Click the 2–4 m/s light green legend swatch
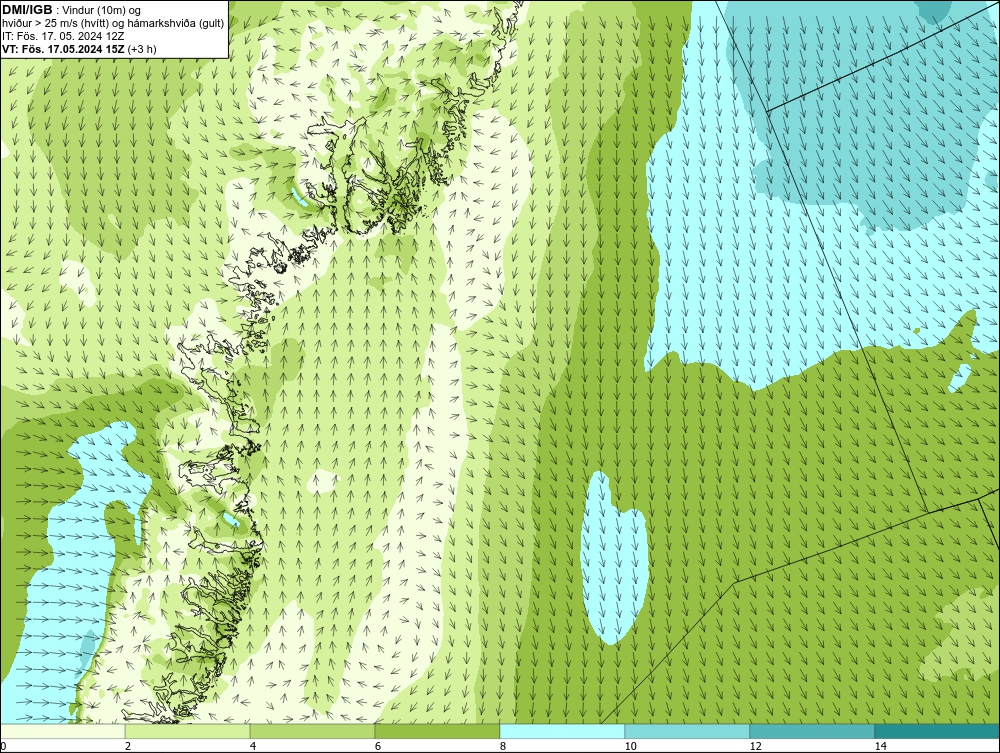The image size is (1000, 753). coord(188,731)
